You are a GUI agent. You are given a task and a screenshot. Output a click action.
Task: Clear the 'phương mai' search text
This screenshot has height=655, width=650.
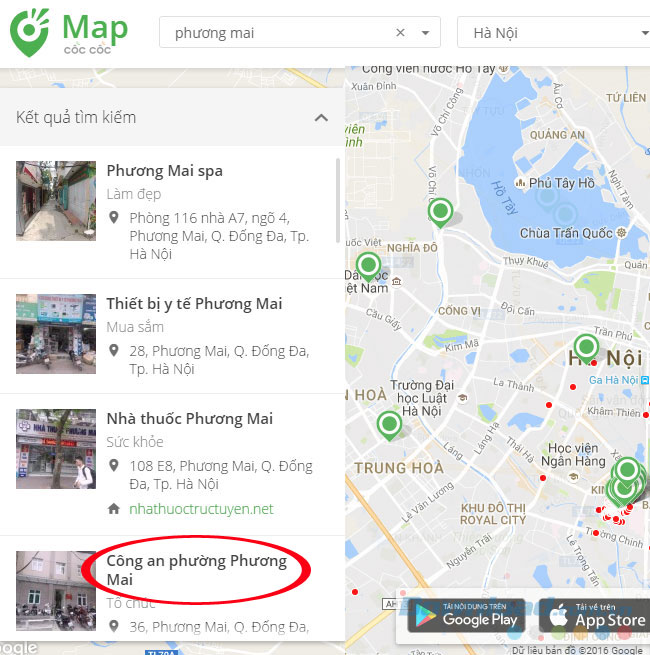(x=400, y=33)
